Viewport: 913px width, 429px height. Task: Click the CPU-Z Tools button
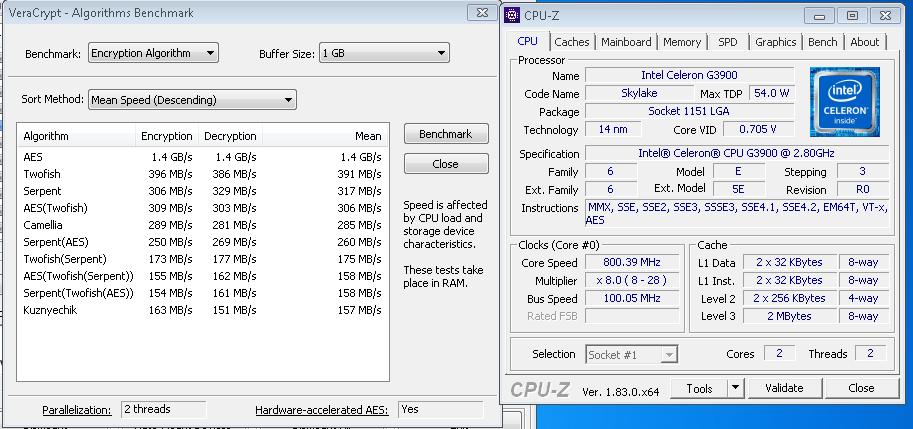click(699, 388)
